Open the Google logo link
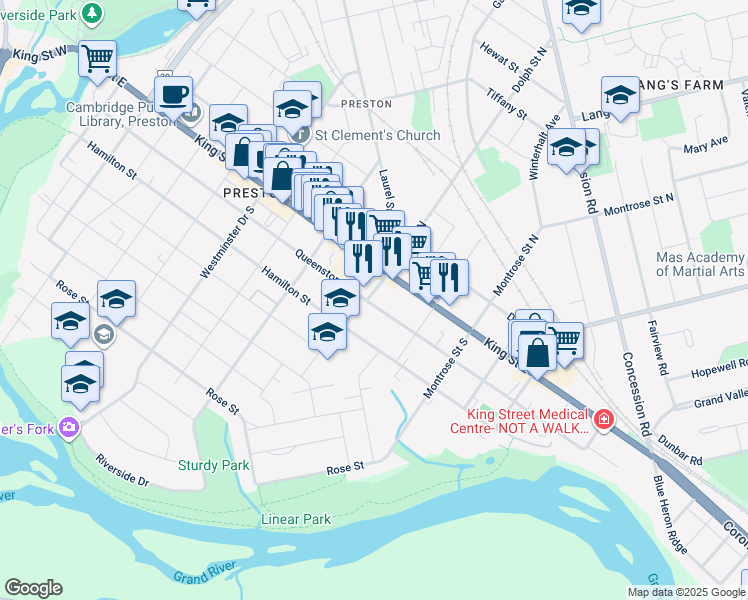Viewport: 748px width, 600px height. [x=33, y=588]
